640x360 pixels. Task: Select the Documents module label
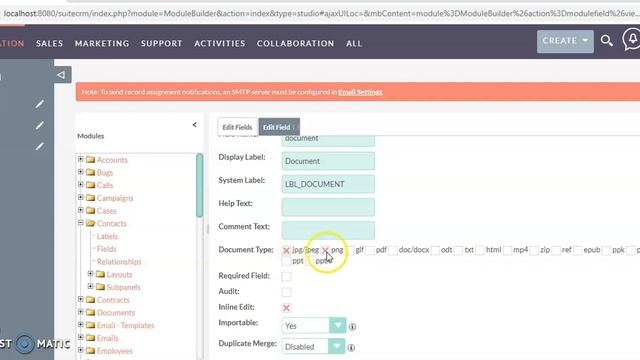pyautogui.click(x=116, y=313)
